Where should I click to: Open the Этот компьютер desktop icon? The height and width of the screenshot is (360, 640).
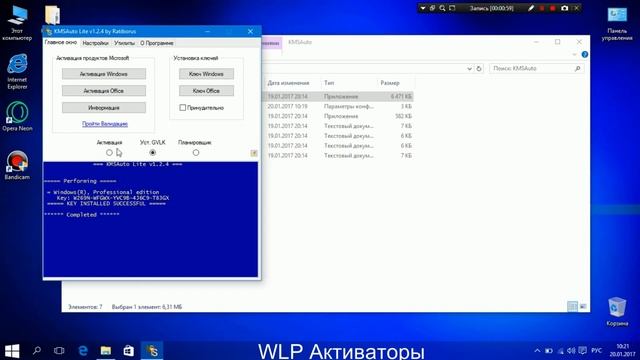coord(17,22)
